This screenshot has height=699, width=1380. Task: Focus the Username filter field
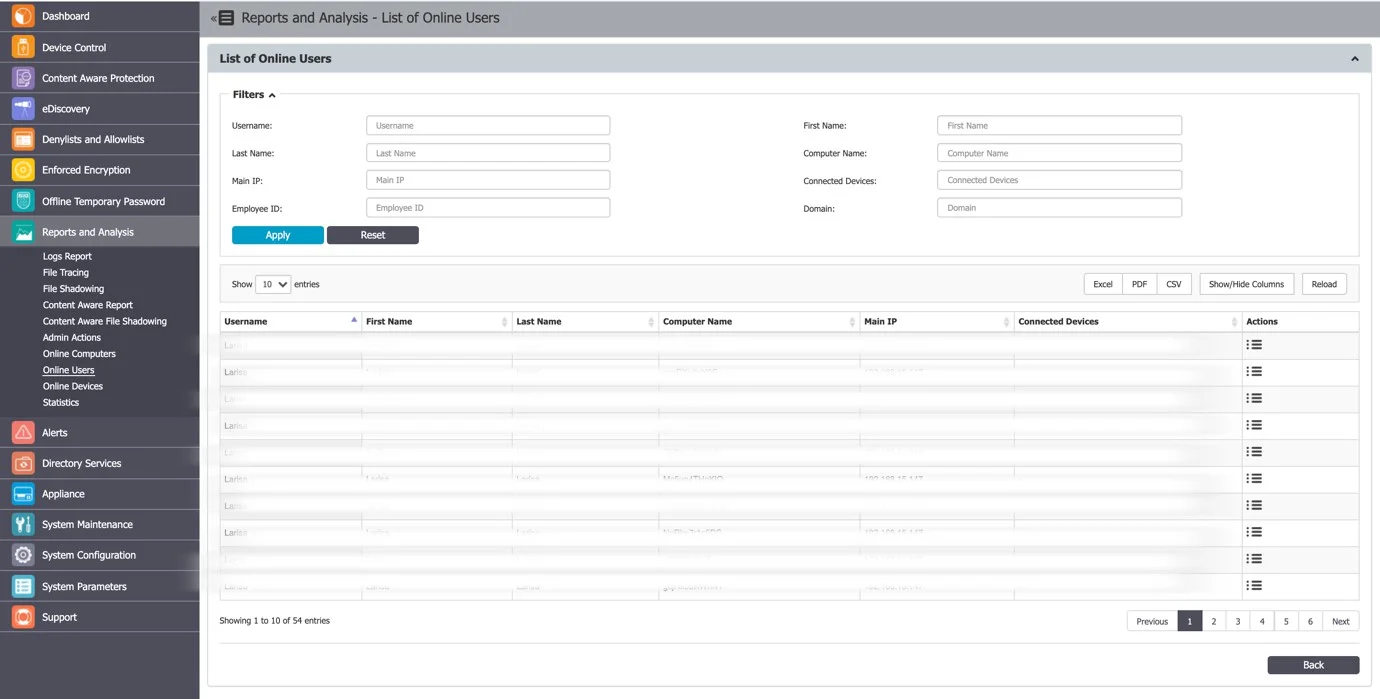coord(488,125)
